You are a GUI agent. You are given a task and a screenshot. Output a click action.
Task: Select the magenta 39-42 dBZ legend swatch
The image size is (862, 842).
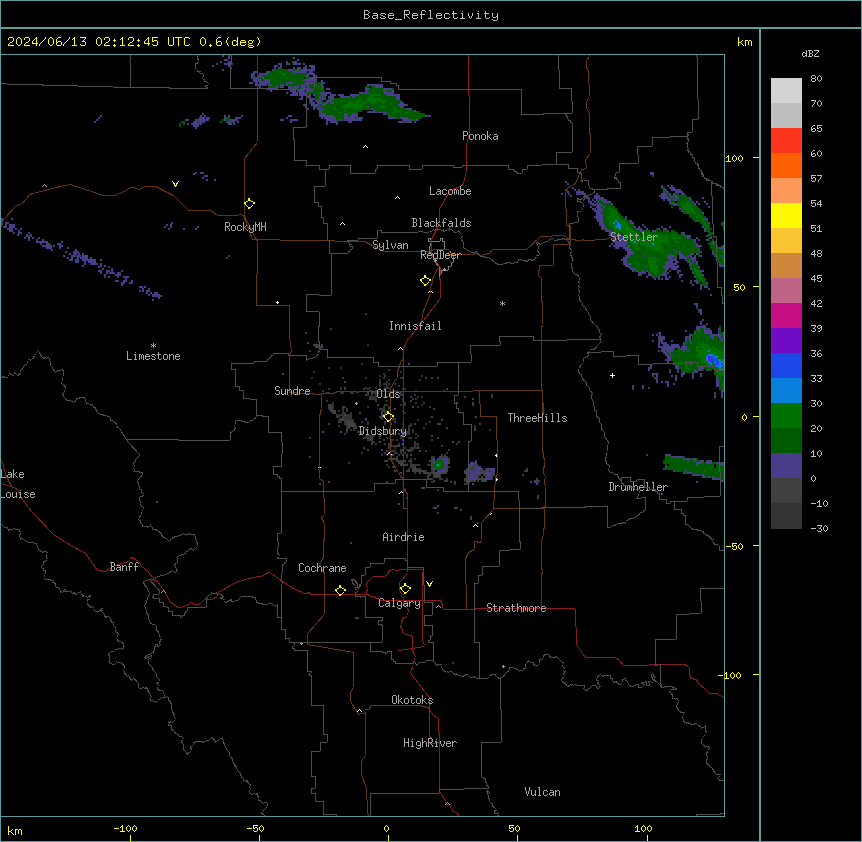click(x=786, y=315)
